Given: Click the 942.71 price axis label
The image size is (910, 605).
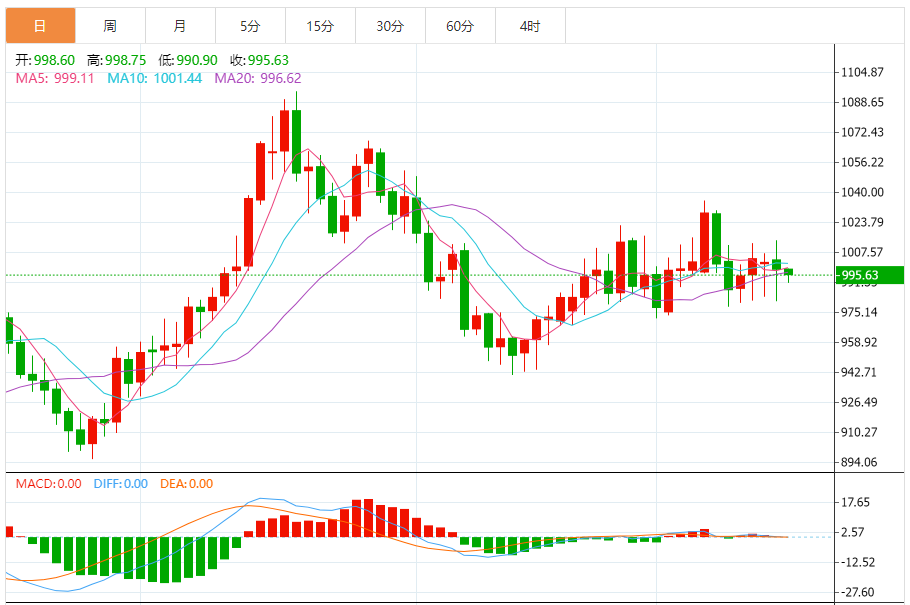Looking at the screenshot, I should click(x=860, y=372).
